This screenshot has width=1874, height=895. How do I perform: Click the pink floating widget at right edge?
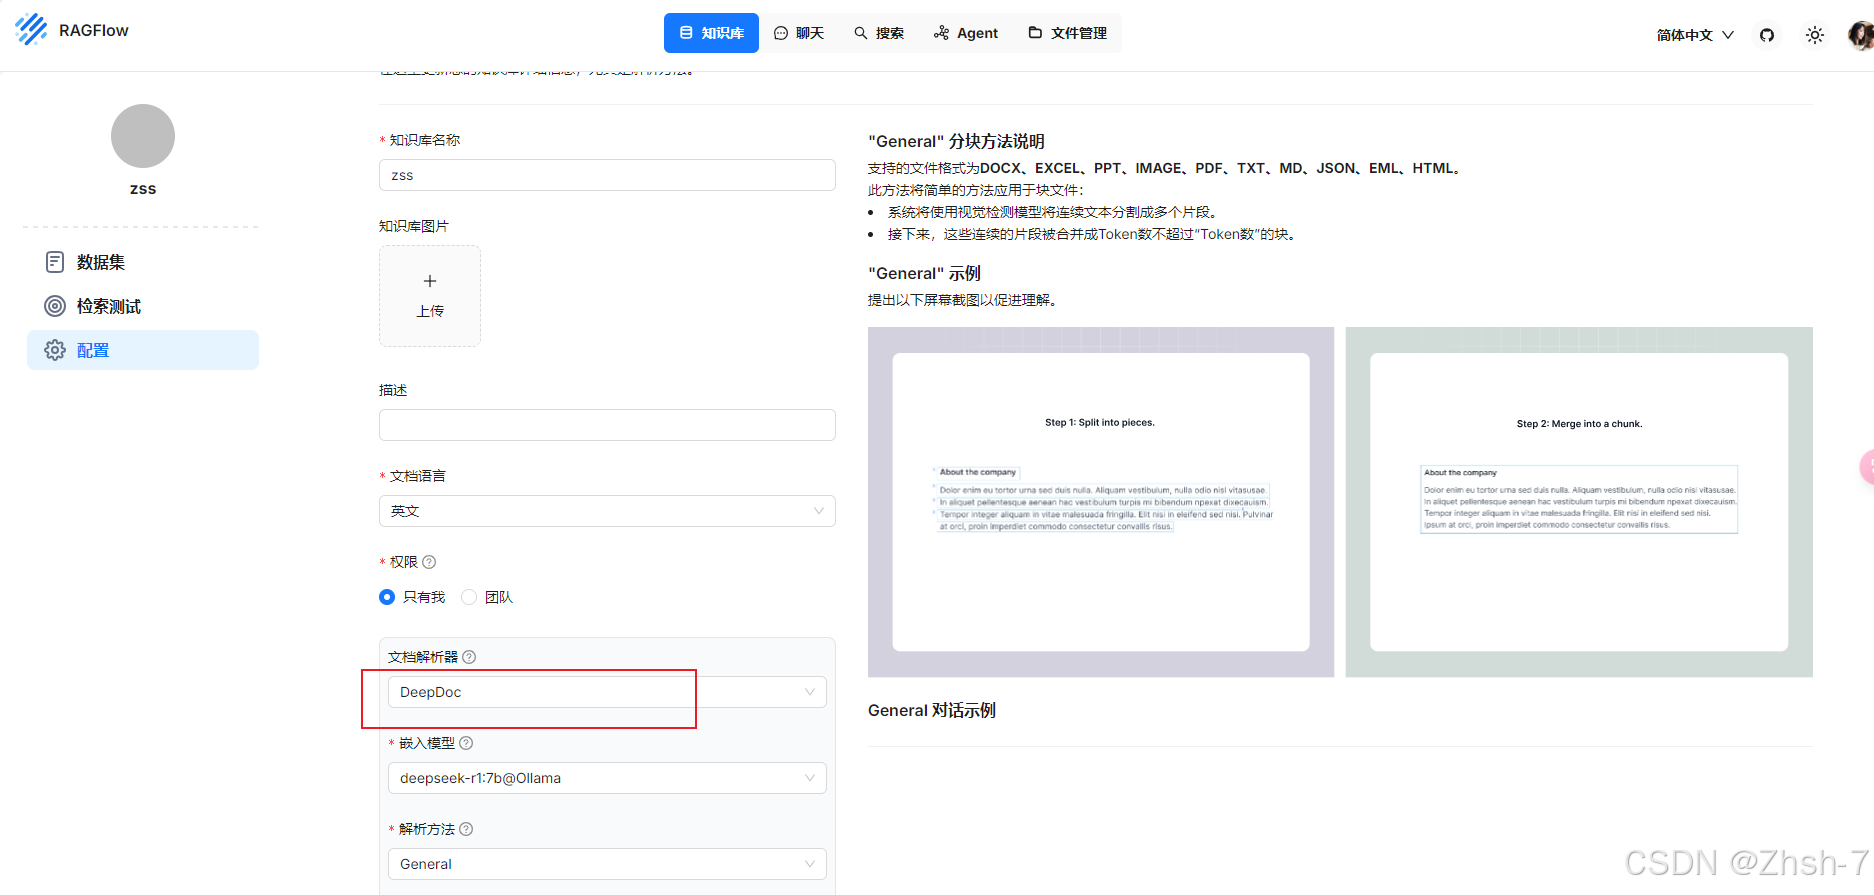(x=1866, y=467)
